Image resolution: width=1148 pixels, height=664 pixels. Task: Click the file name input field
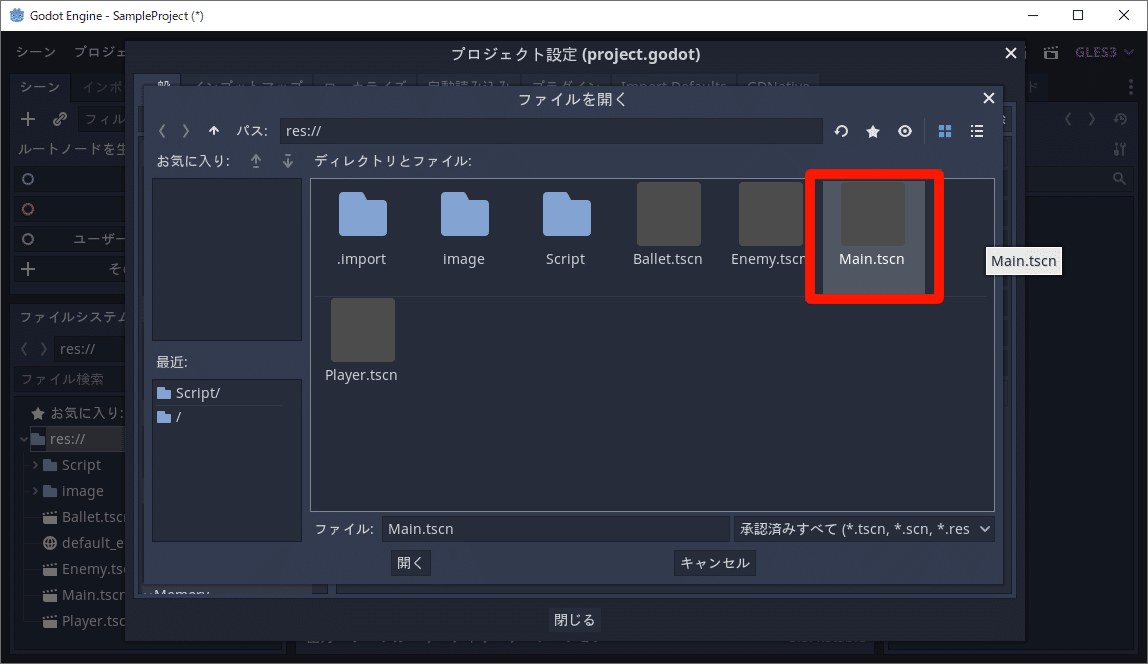pyautogui.click(x=556, y=529)
